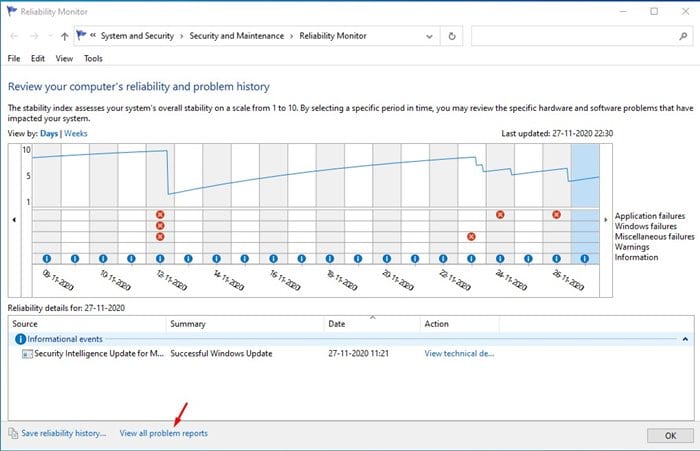
Task: Open the View menu
Action: [x=64, y=58]
